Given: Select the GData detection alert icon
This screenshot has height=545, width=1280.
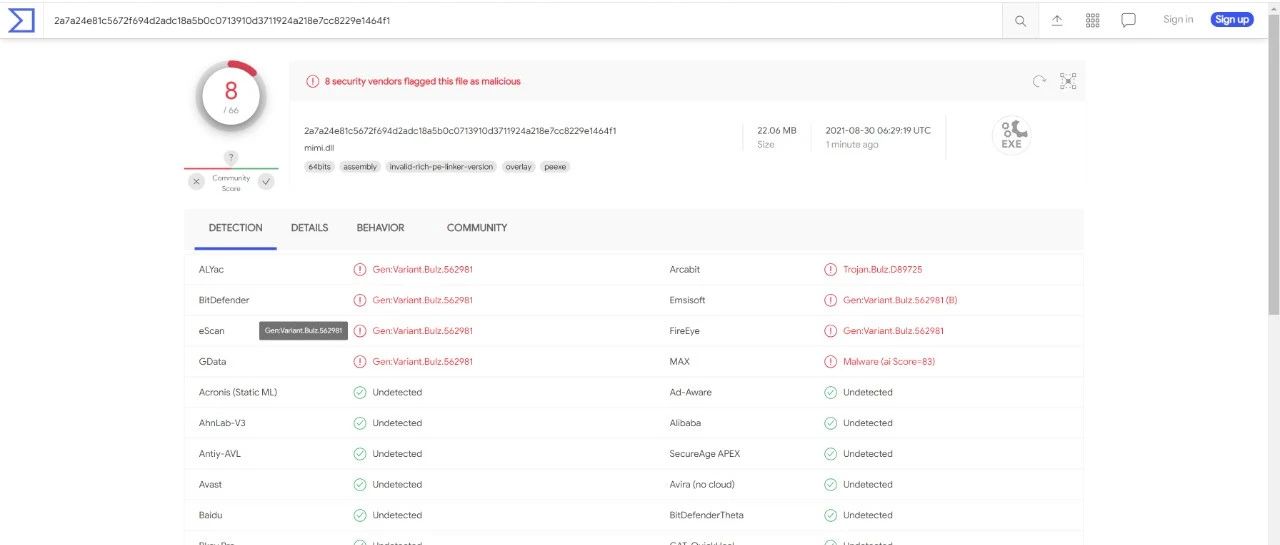Looking at the screenshot, I should coord(360,361).
